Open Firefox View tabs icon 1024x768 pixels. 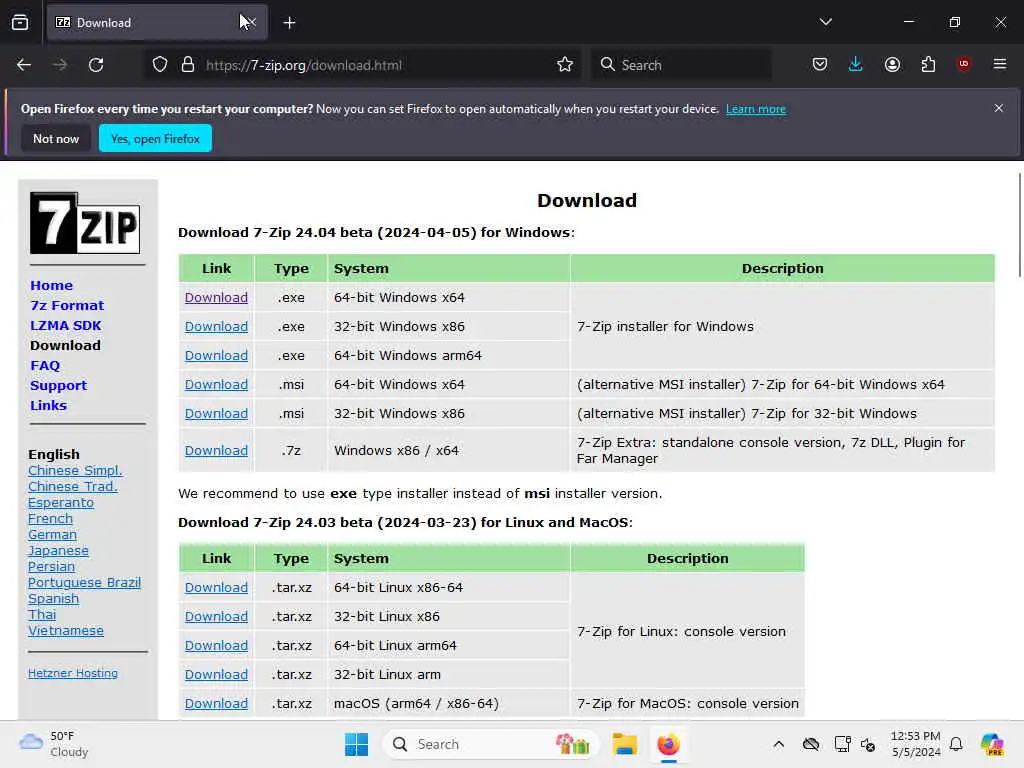(20, 22)
